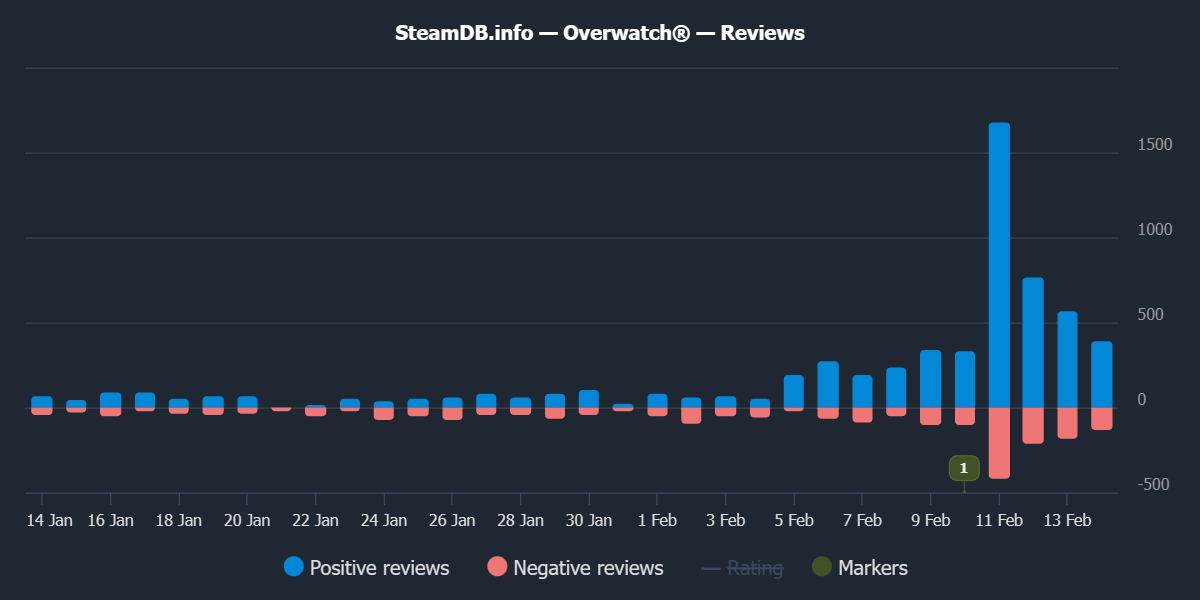Click the blue Positive reviews legend circle
The height and width of the screenshot is (600, 1200).
click(x=294, y=567)
